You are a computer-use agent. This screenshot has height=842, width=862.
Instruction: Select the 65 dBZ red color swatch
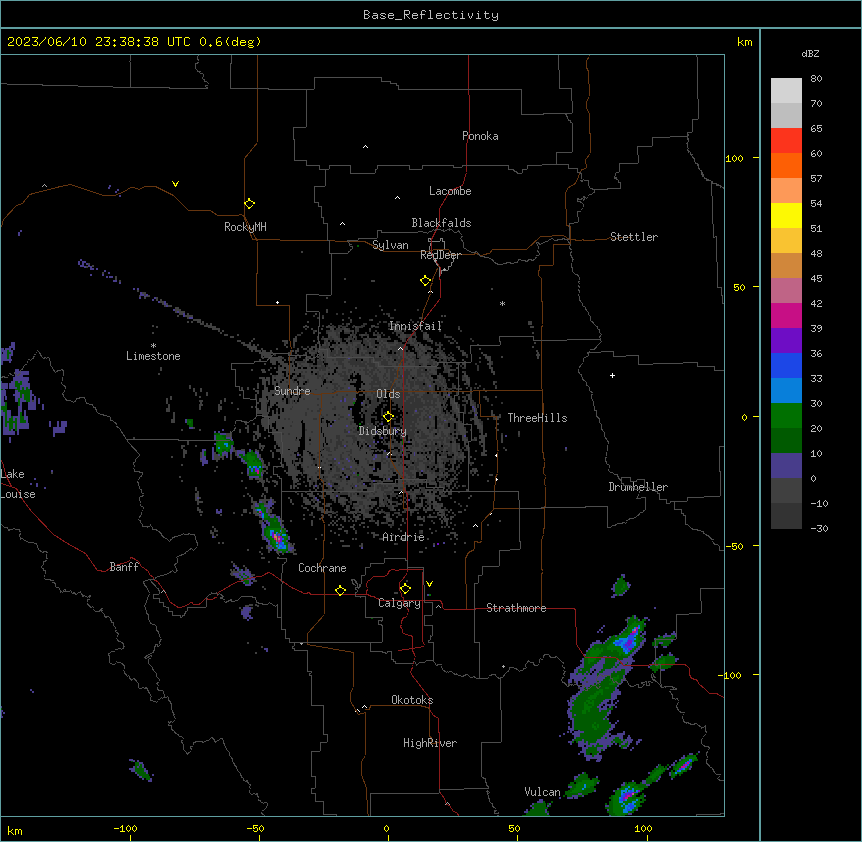coord(786,140)
